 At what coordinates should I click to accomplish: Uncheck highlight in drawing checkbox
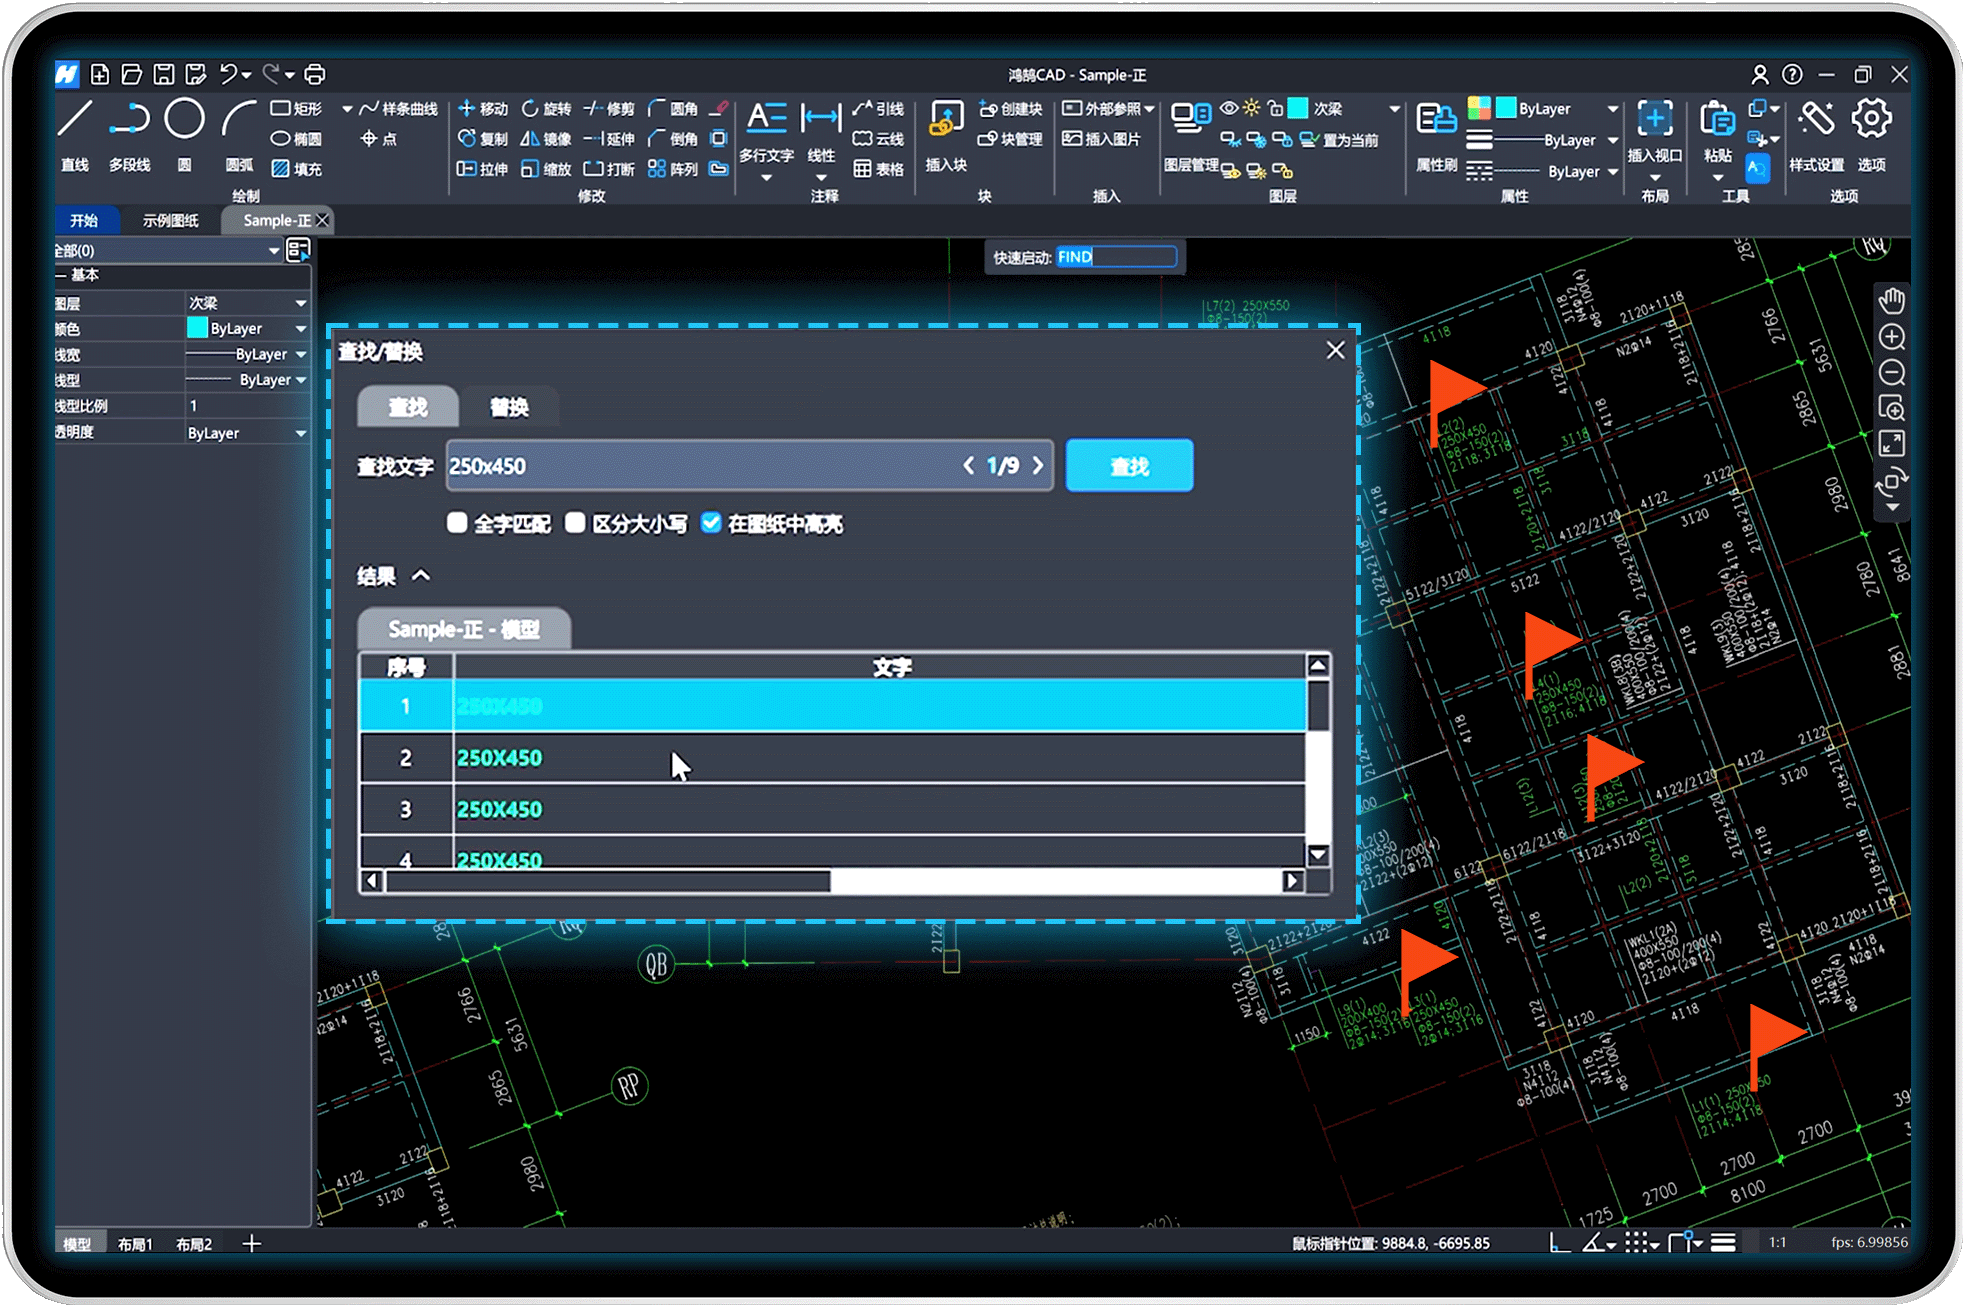[711, 523]
